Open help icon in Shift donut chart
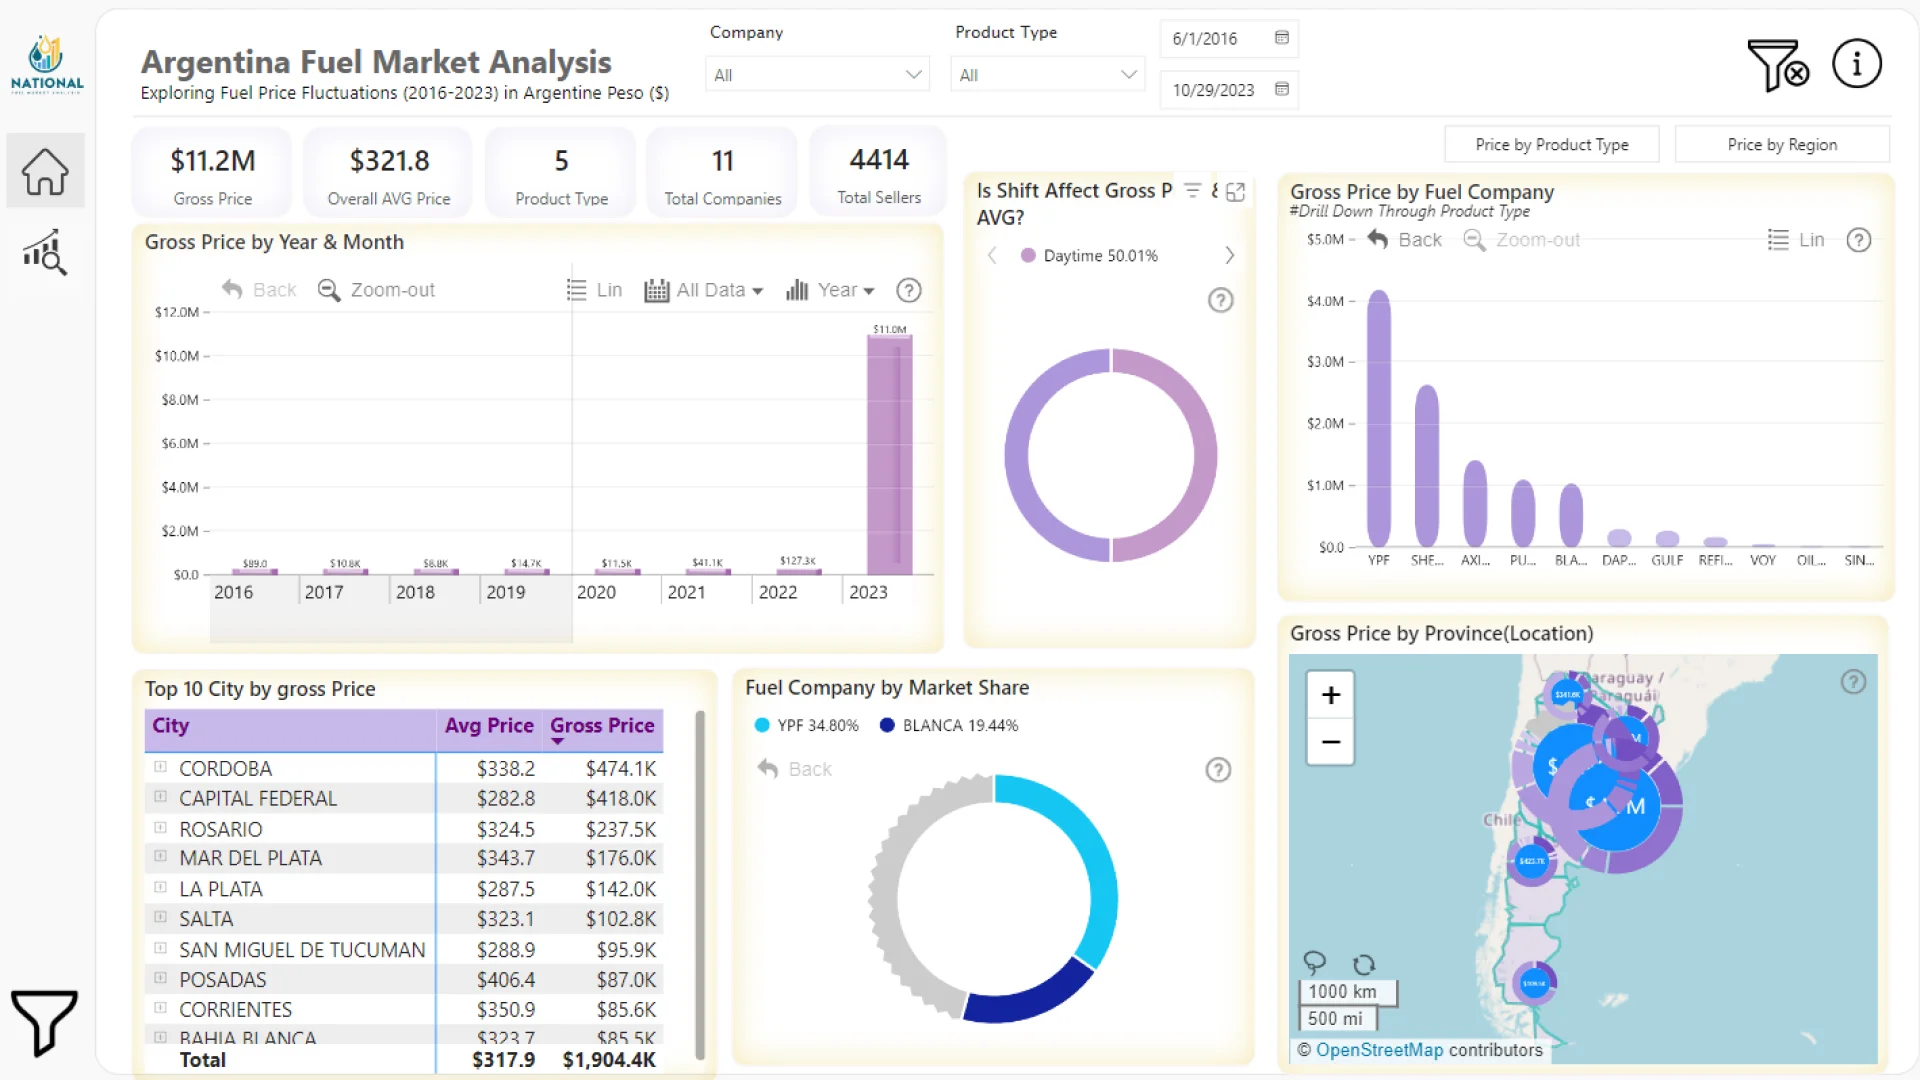Image resolution: width=1920 pixels, height=1080 pixels. pos(1220,300)
